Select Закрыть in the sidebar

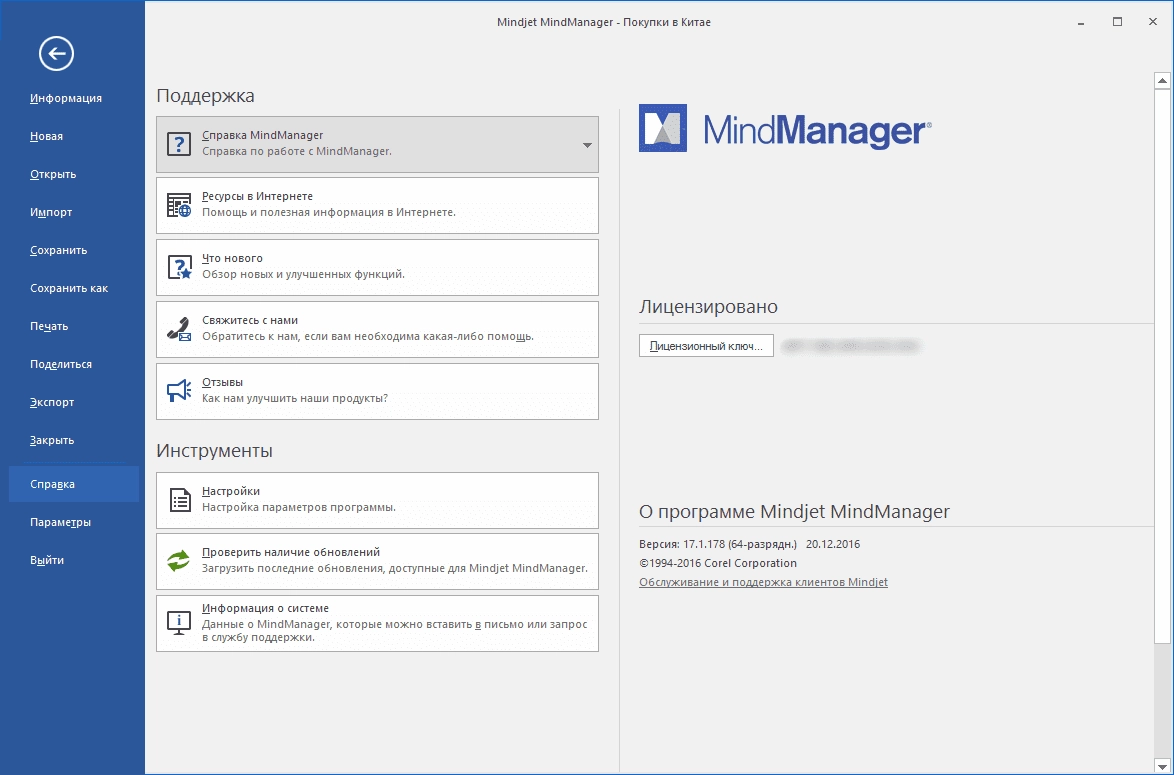coord(52,440)
